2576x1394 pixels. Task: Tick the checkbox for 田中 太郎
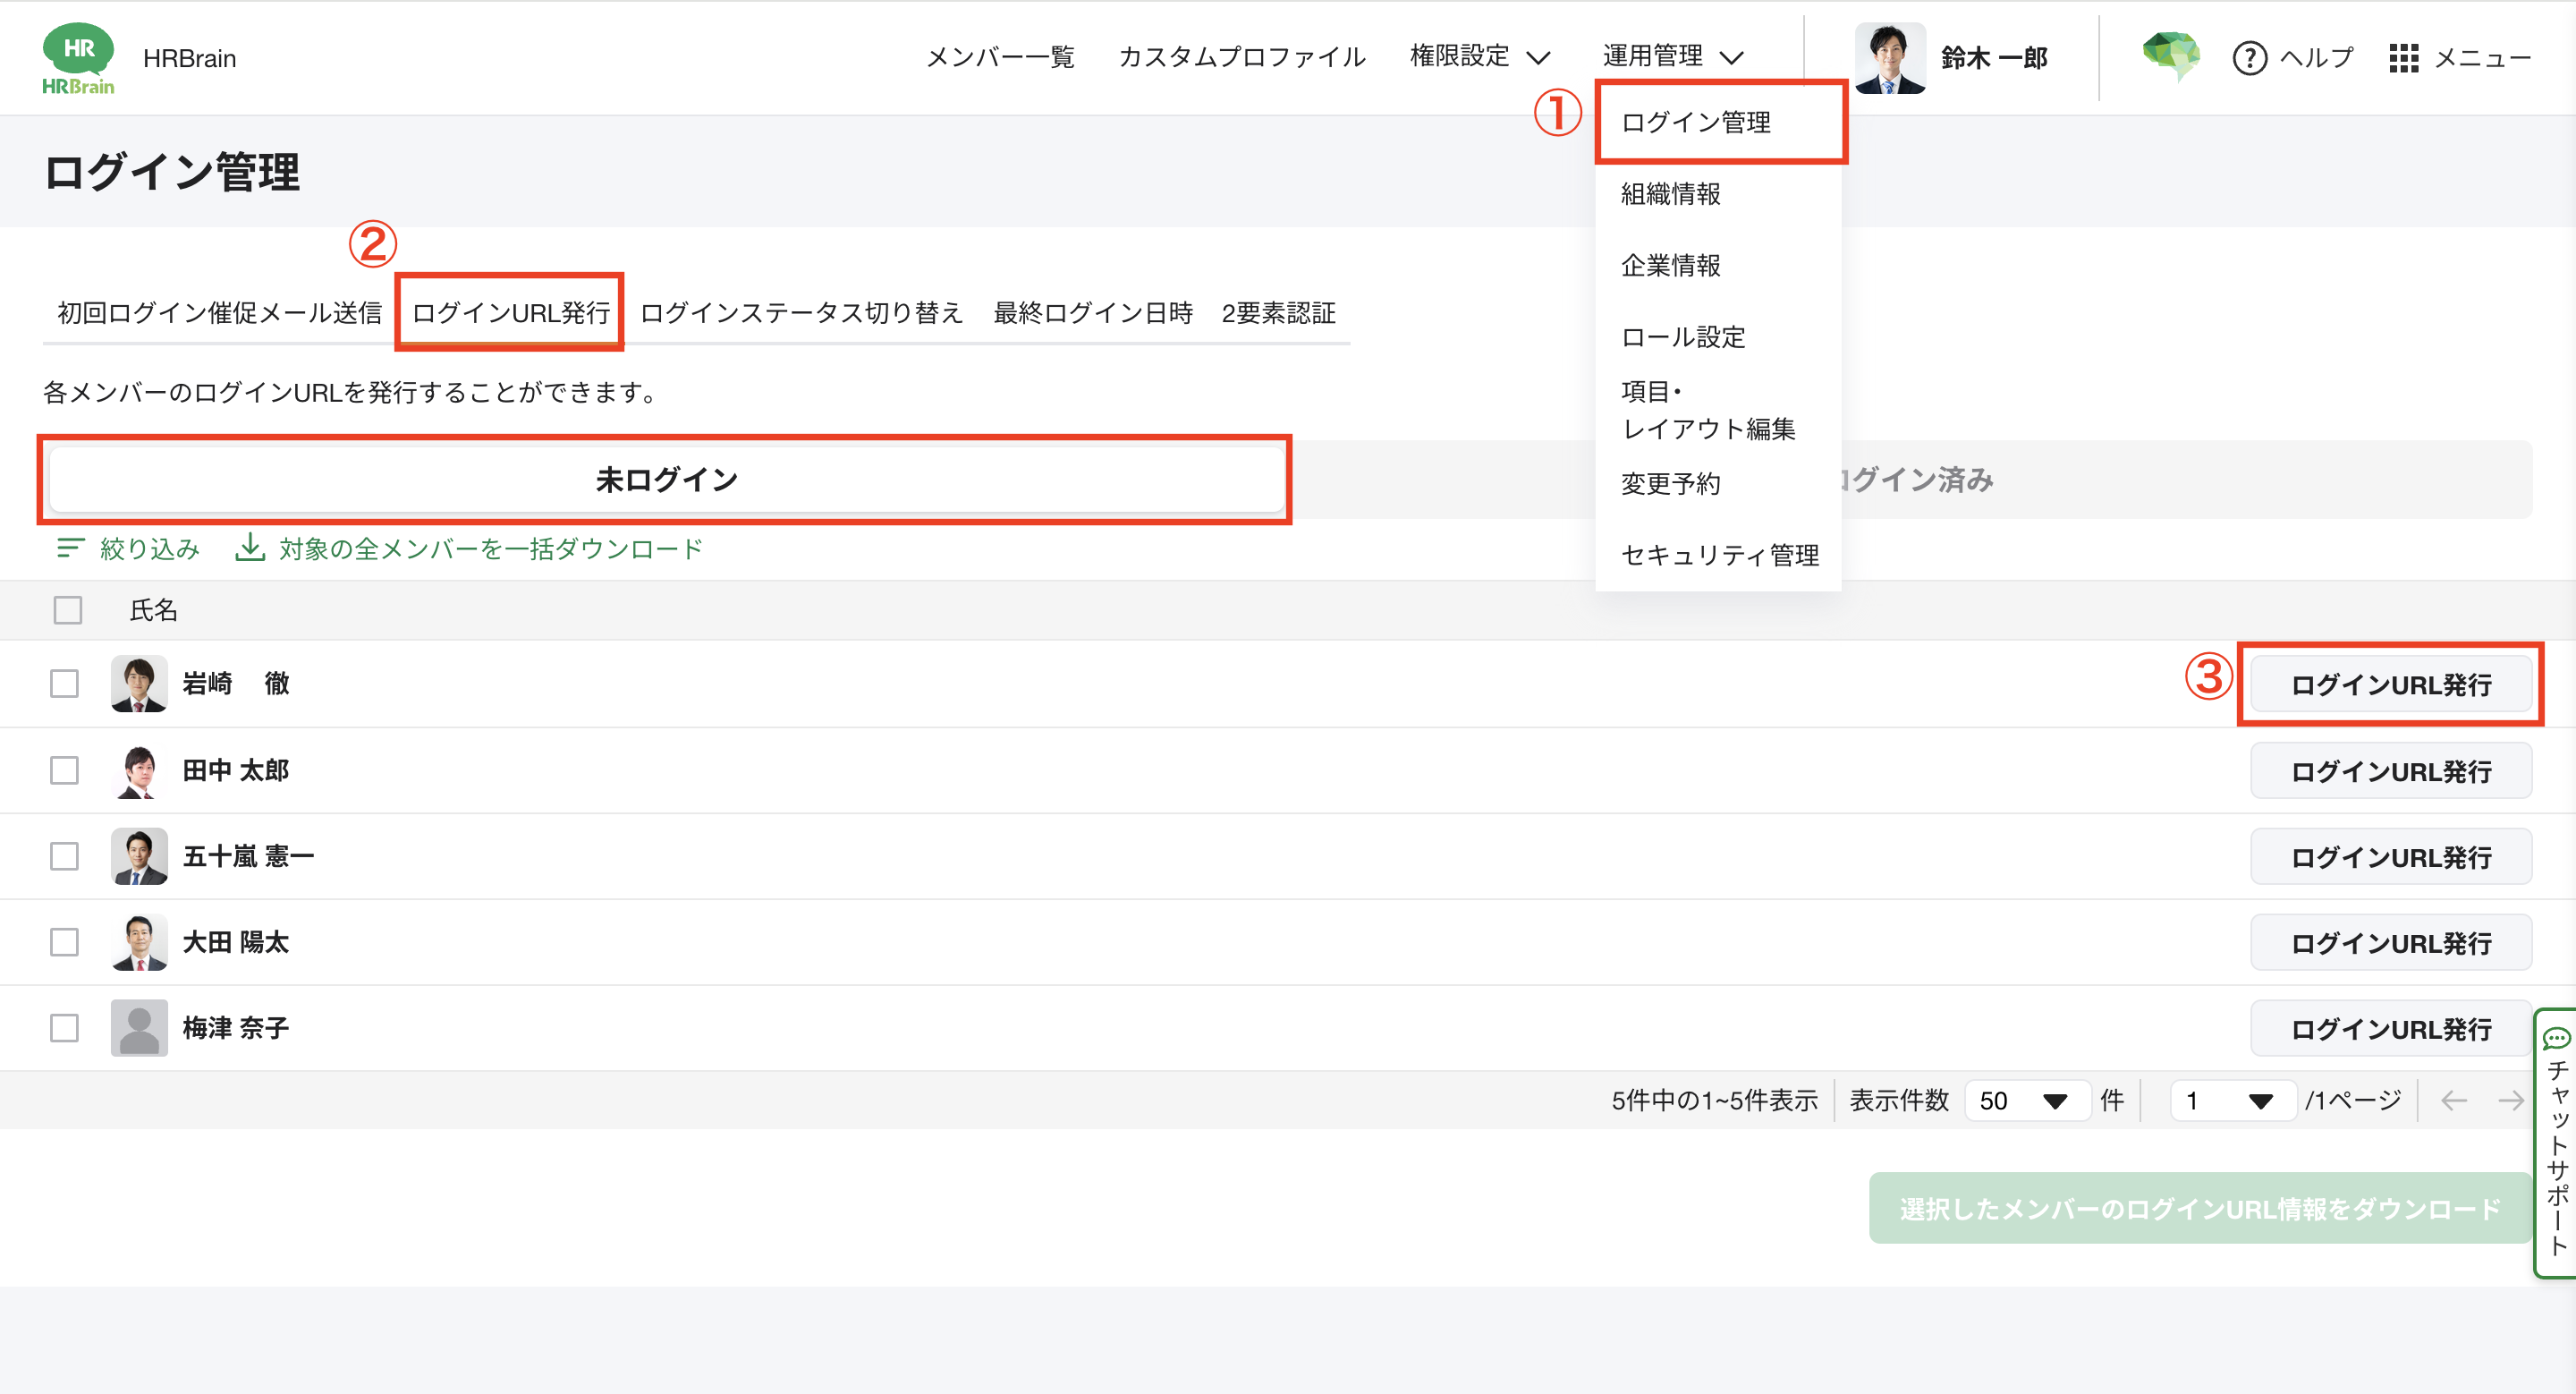tap(65, 770)
